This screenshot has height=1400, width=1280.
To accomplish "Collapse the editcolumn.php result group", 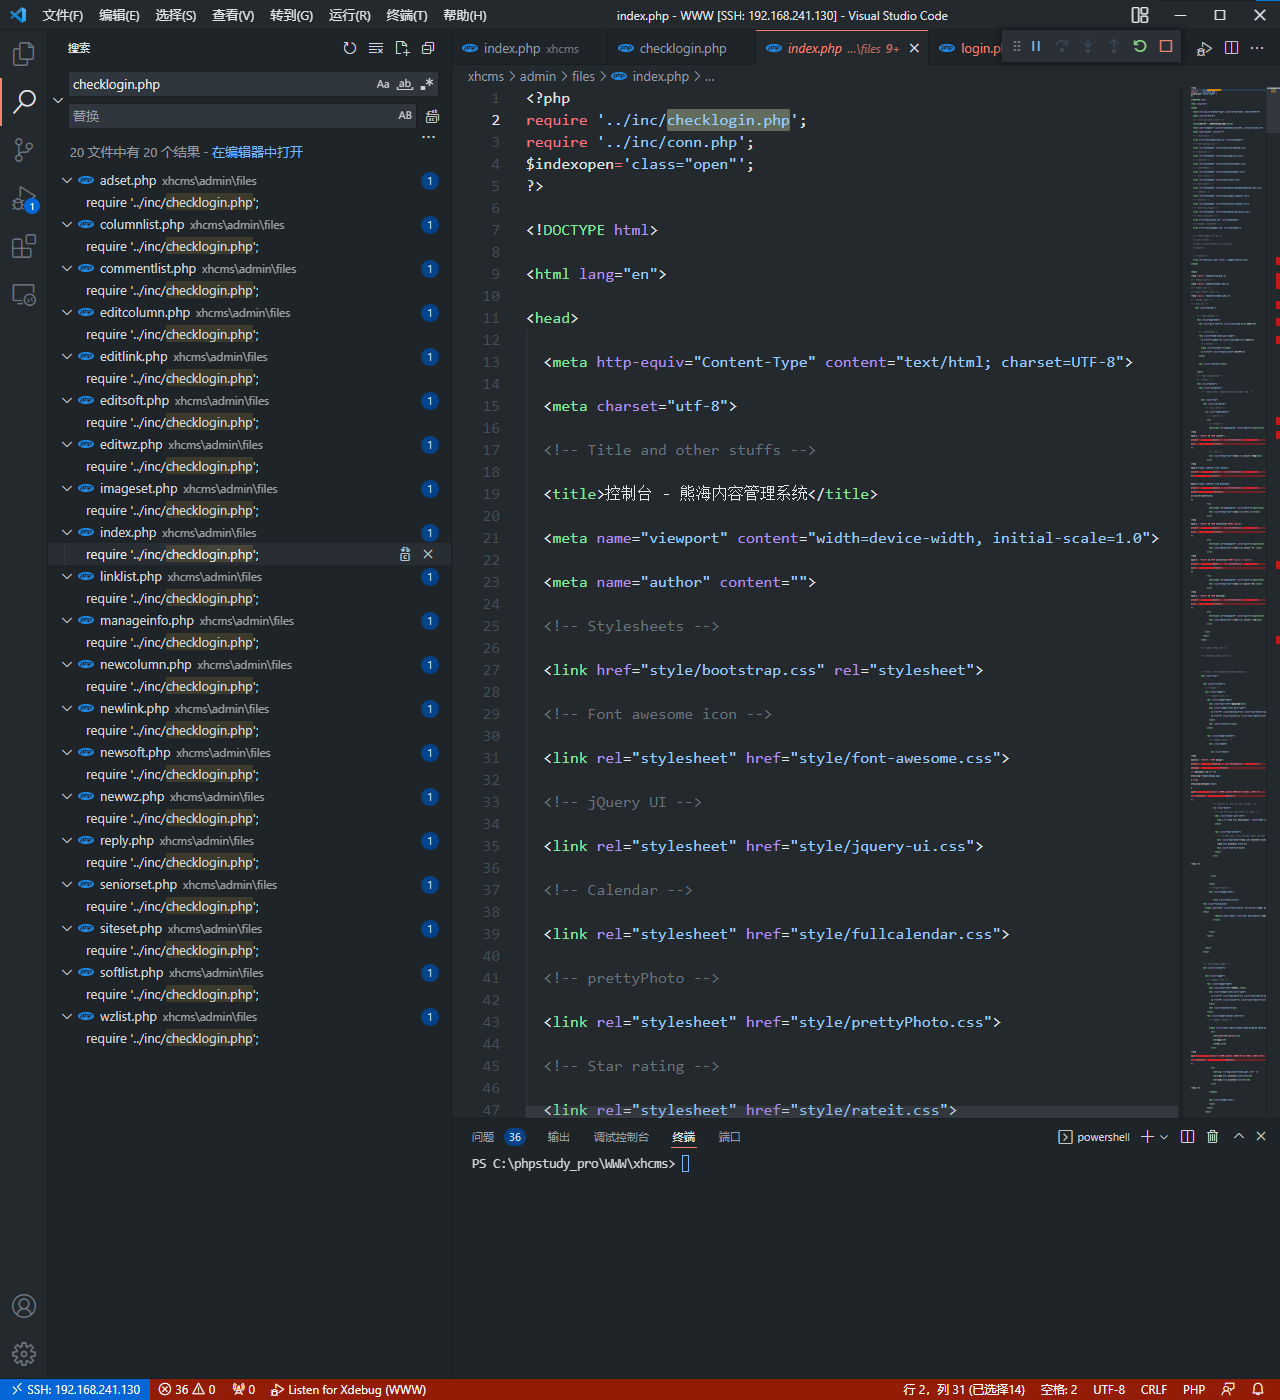I will tap(67, 312).
